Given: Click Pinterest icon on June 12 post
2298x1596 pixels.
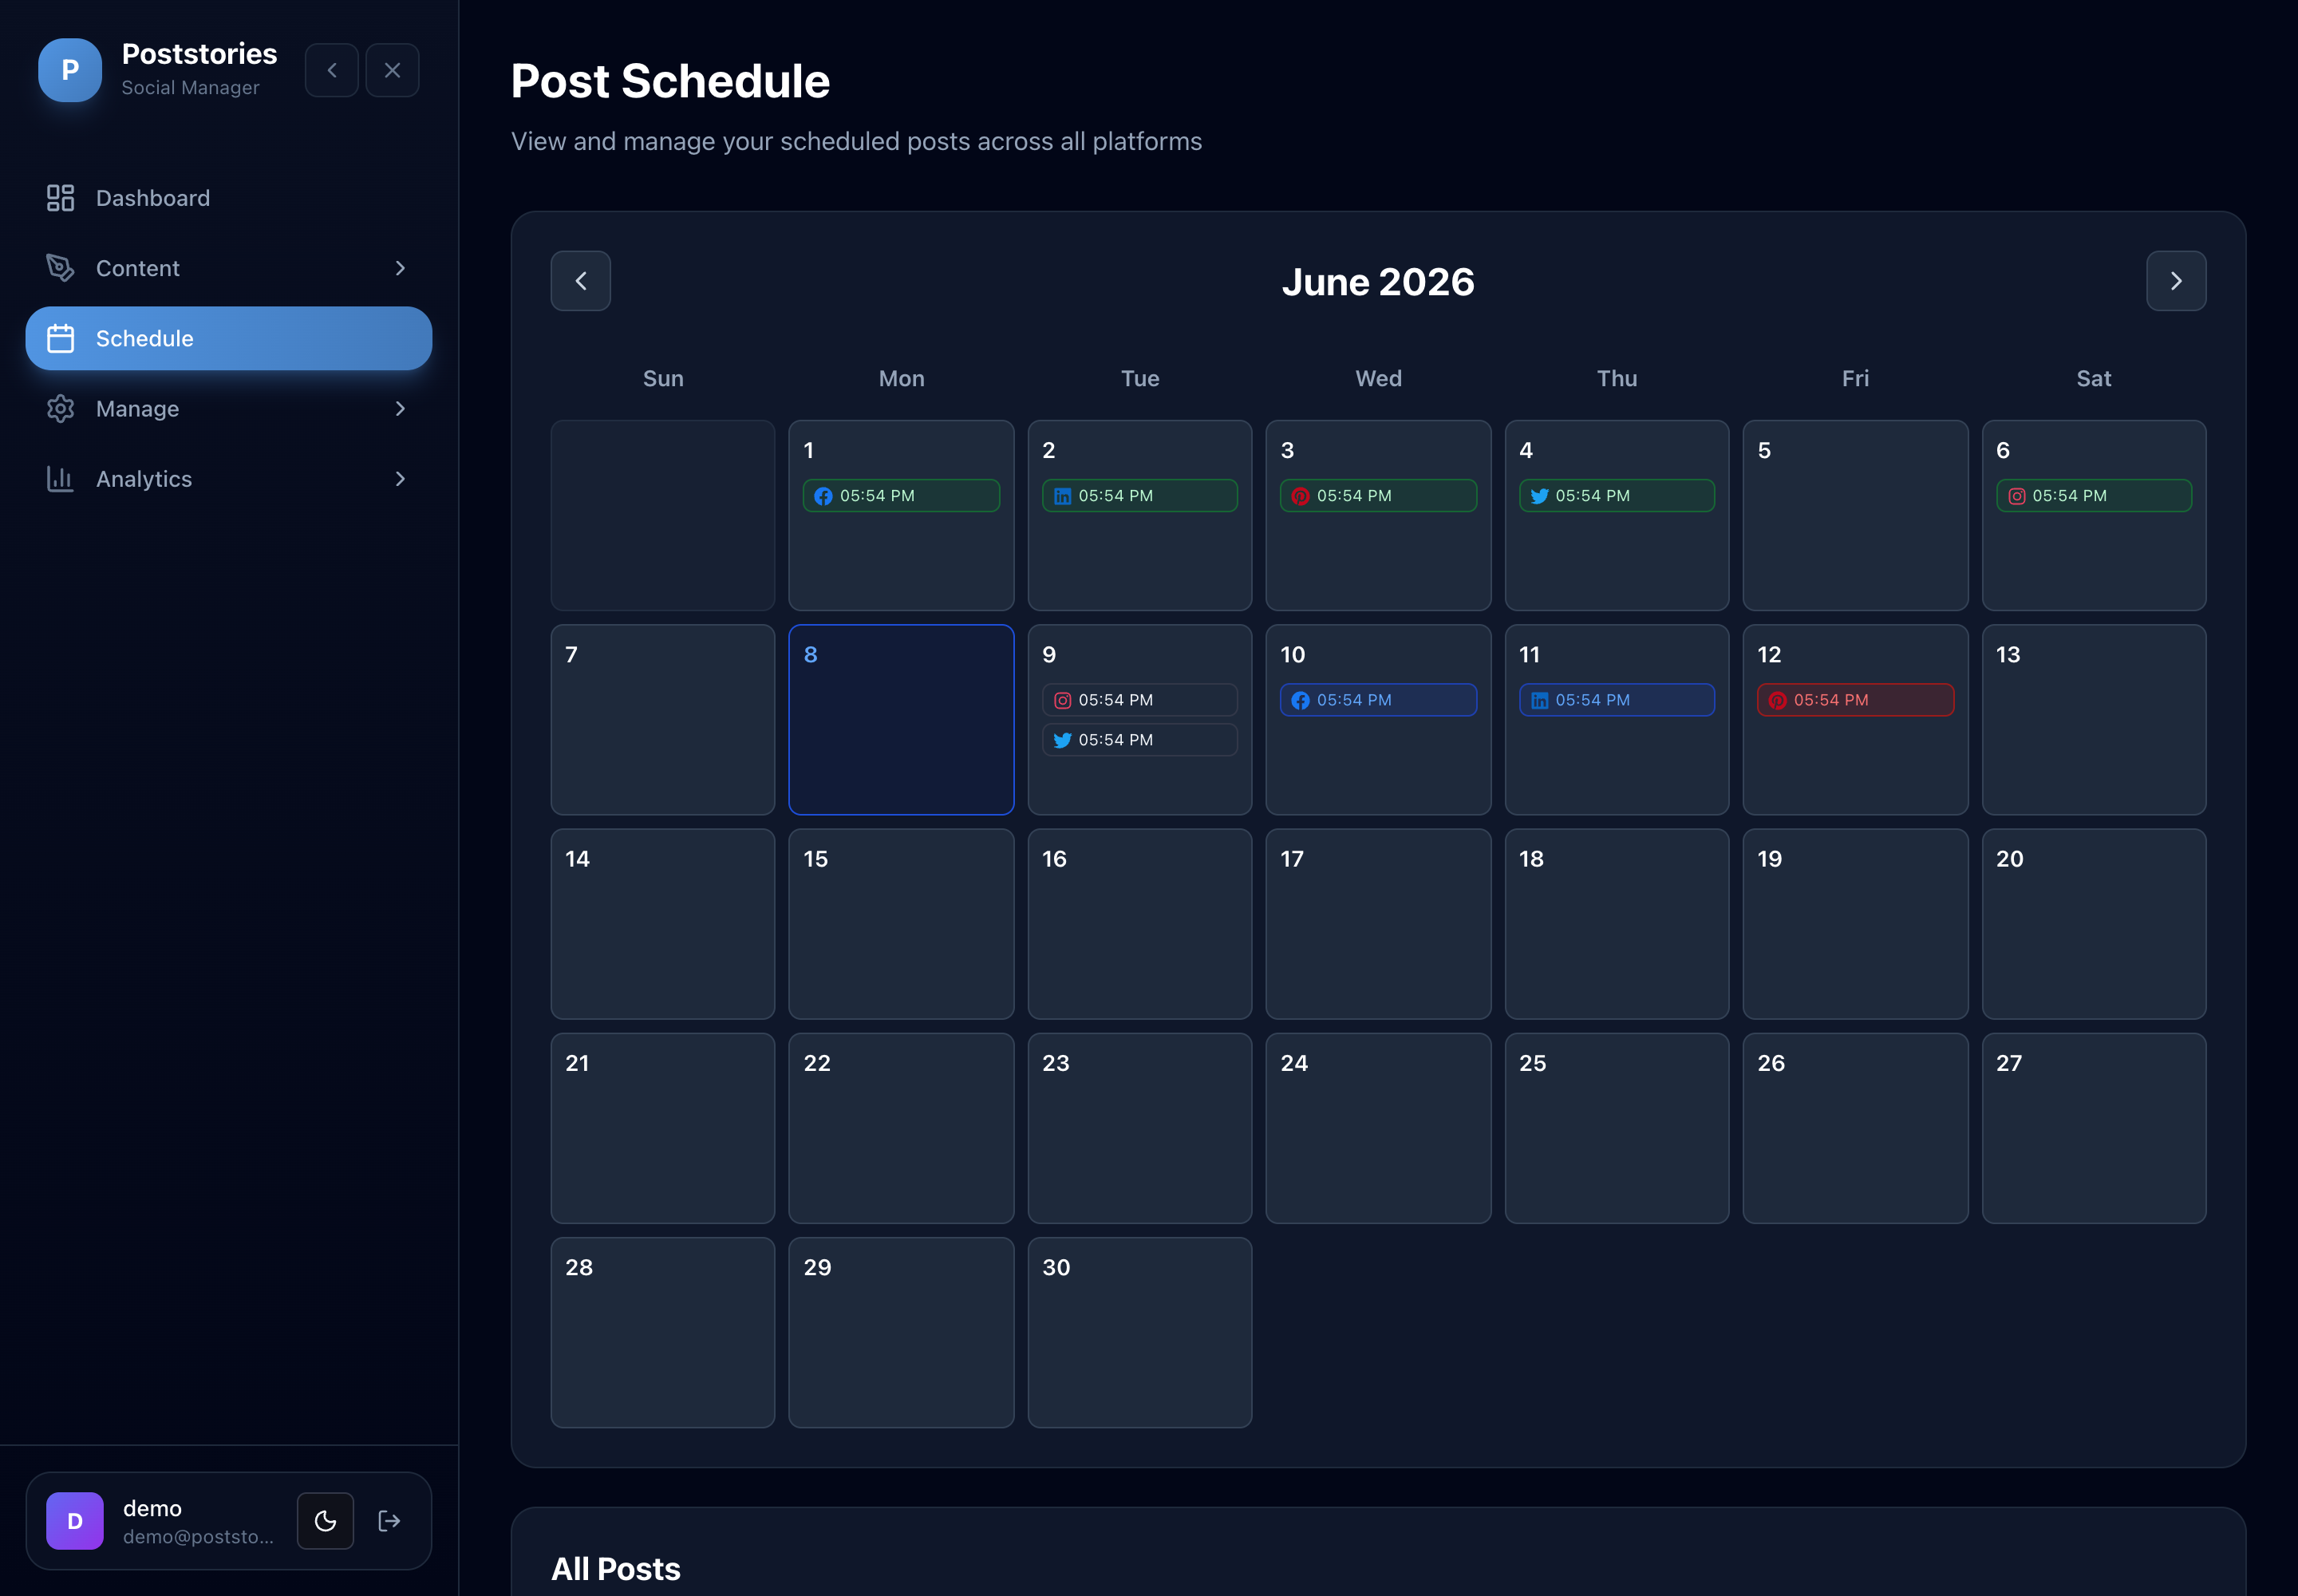Looking at the screenshot, I should coord(1777,700).
